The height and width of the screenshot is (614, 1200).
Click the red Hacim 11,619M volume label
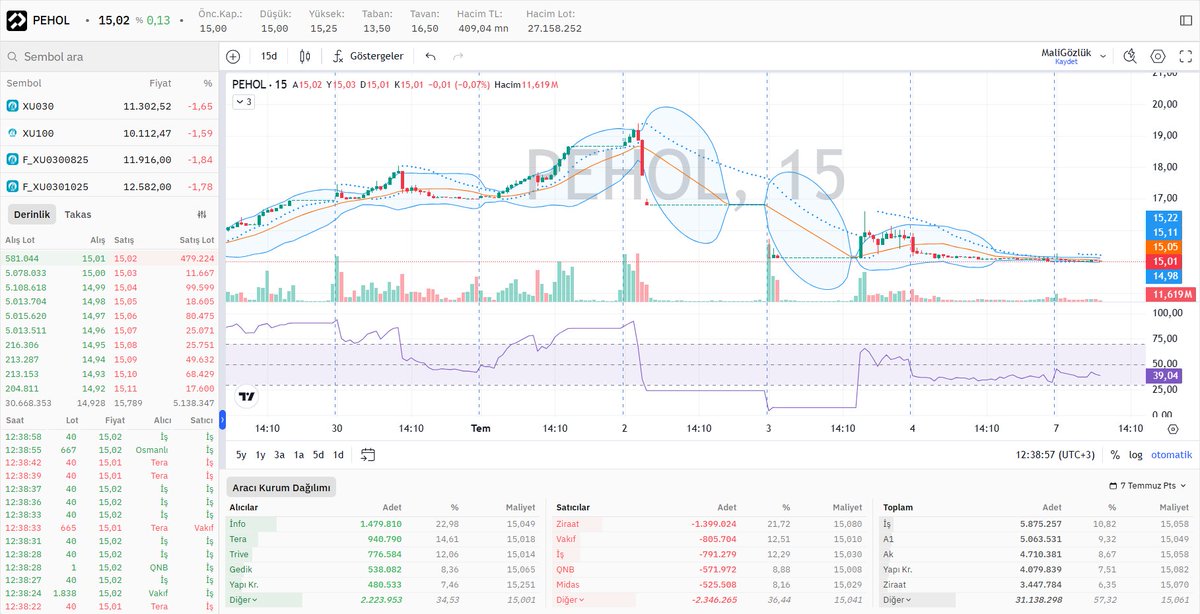(1170, 294)
